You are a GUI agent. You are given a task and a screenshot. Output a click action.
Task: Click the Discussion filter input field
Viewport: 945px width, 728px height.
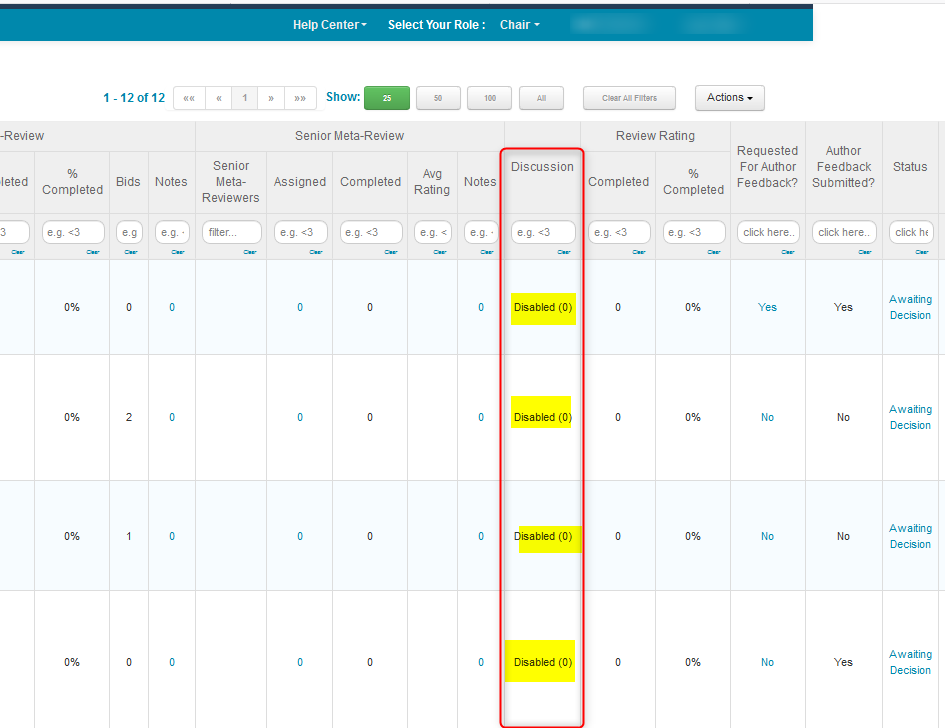tap(543, 232)
